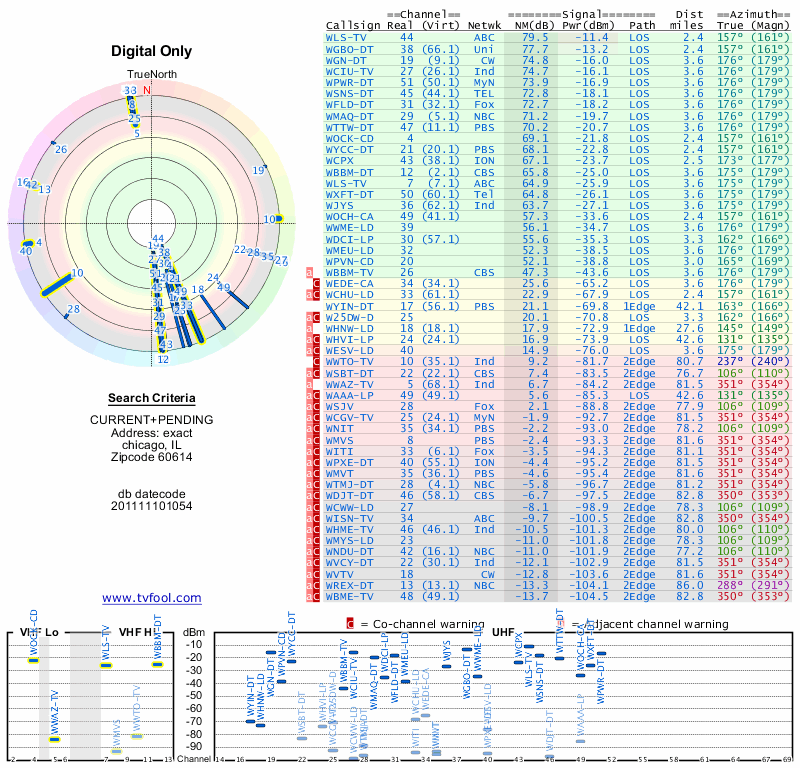Open WHME-TV callsign link in the table
Image resolution: width=800 pixels, height=768 pixels.
pos(349,529)
